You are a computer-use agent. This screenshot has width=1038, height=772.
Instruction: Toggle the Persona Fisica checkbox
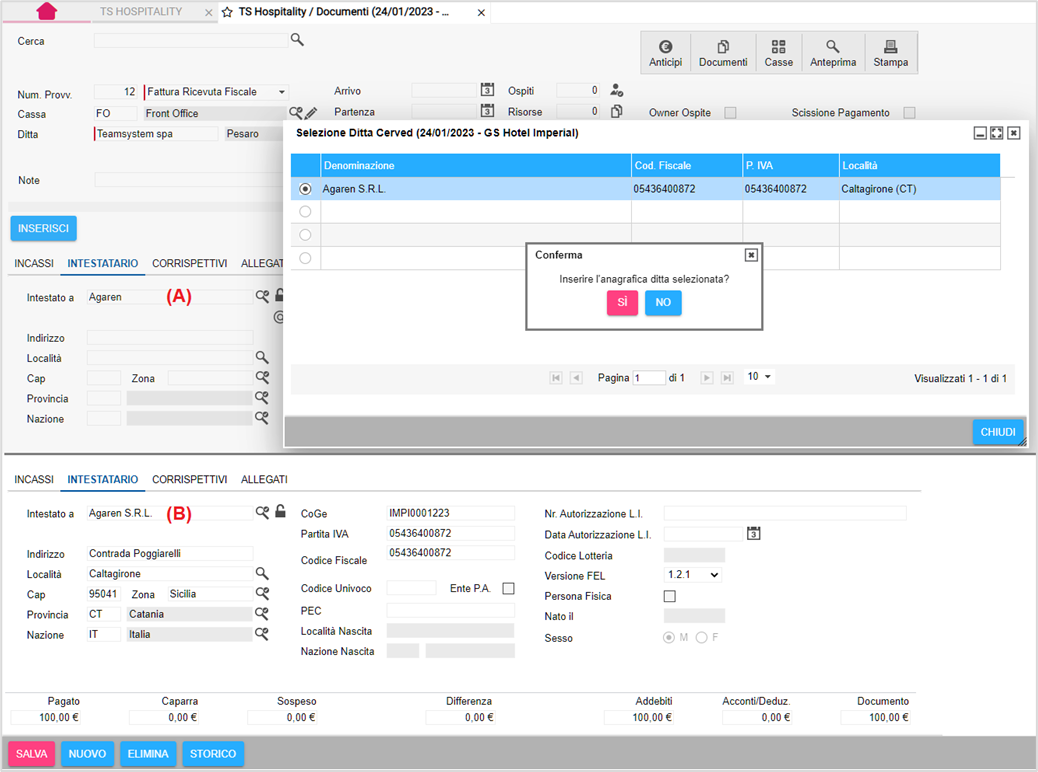670,596
